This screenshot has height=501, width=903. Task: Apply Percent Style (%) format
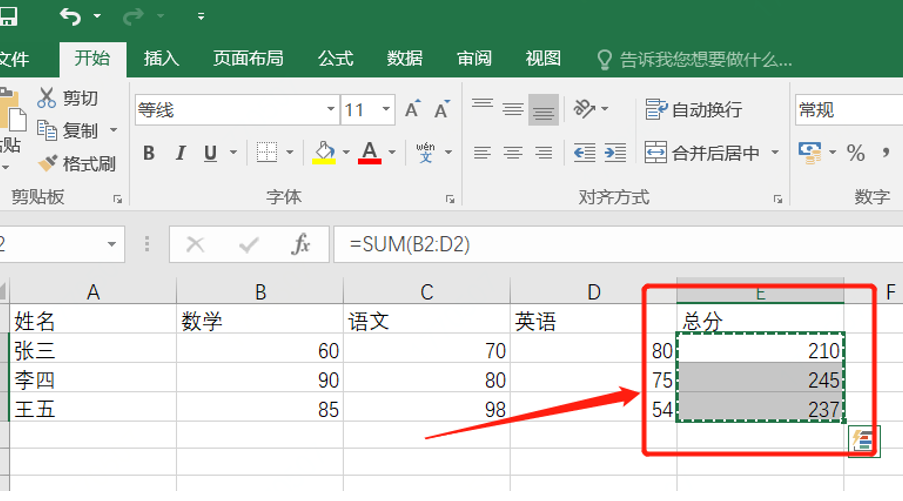856,153
